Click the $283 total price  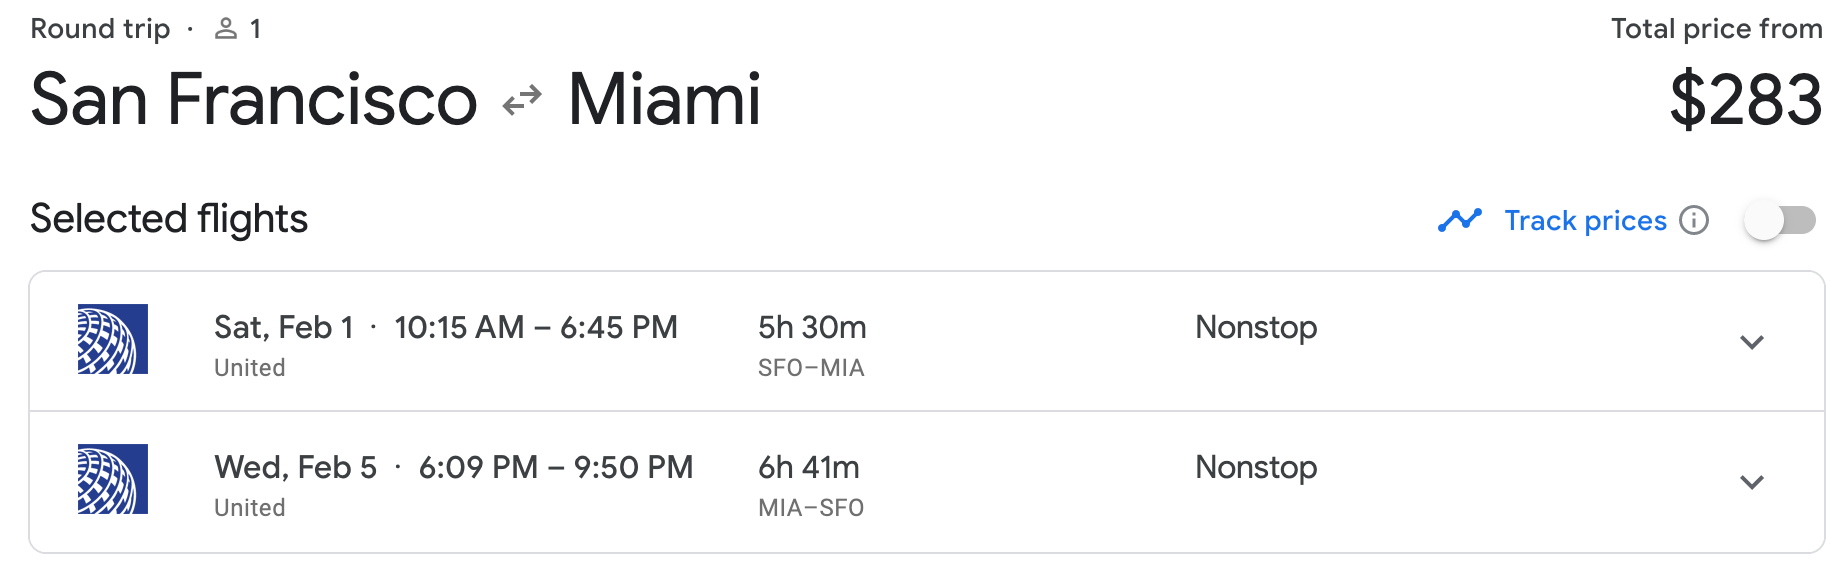1745,100
